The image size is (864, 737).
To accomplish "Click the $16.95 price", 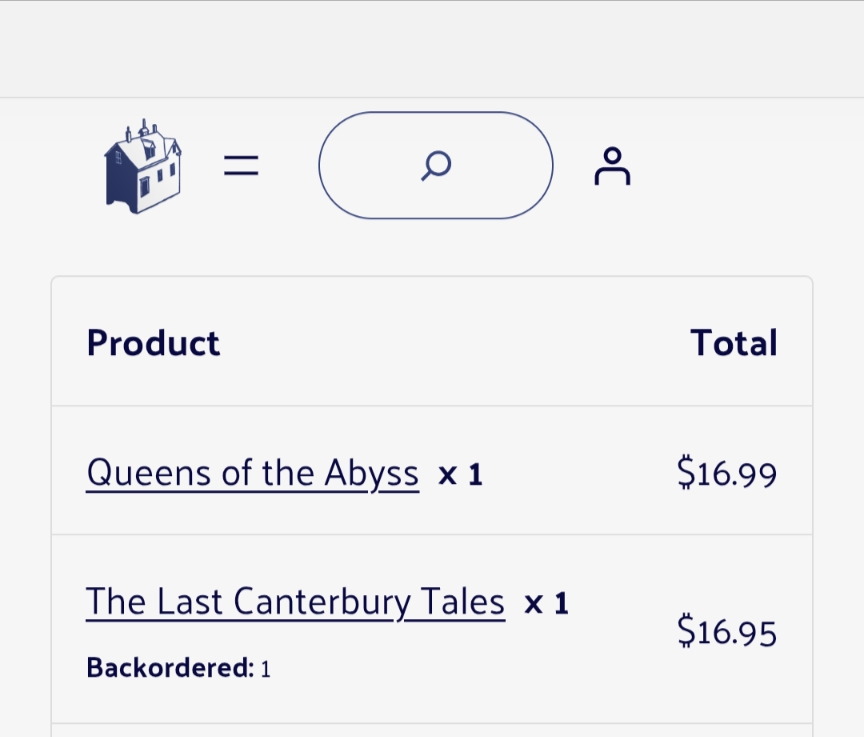I will 727,632.
